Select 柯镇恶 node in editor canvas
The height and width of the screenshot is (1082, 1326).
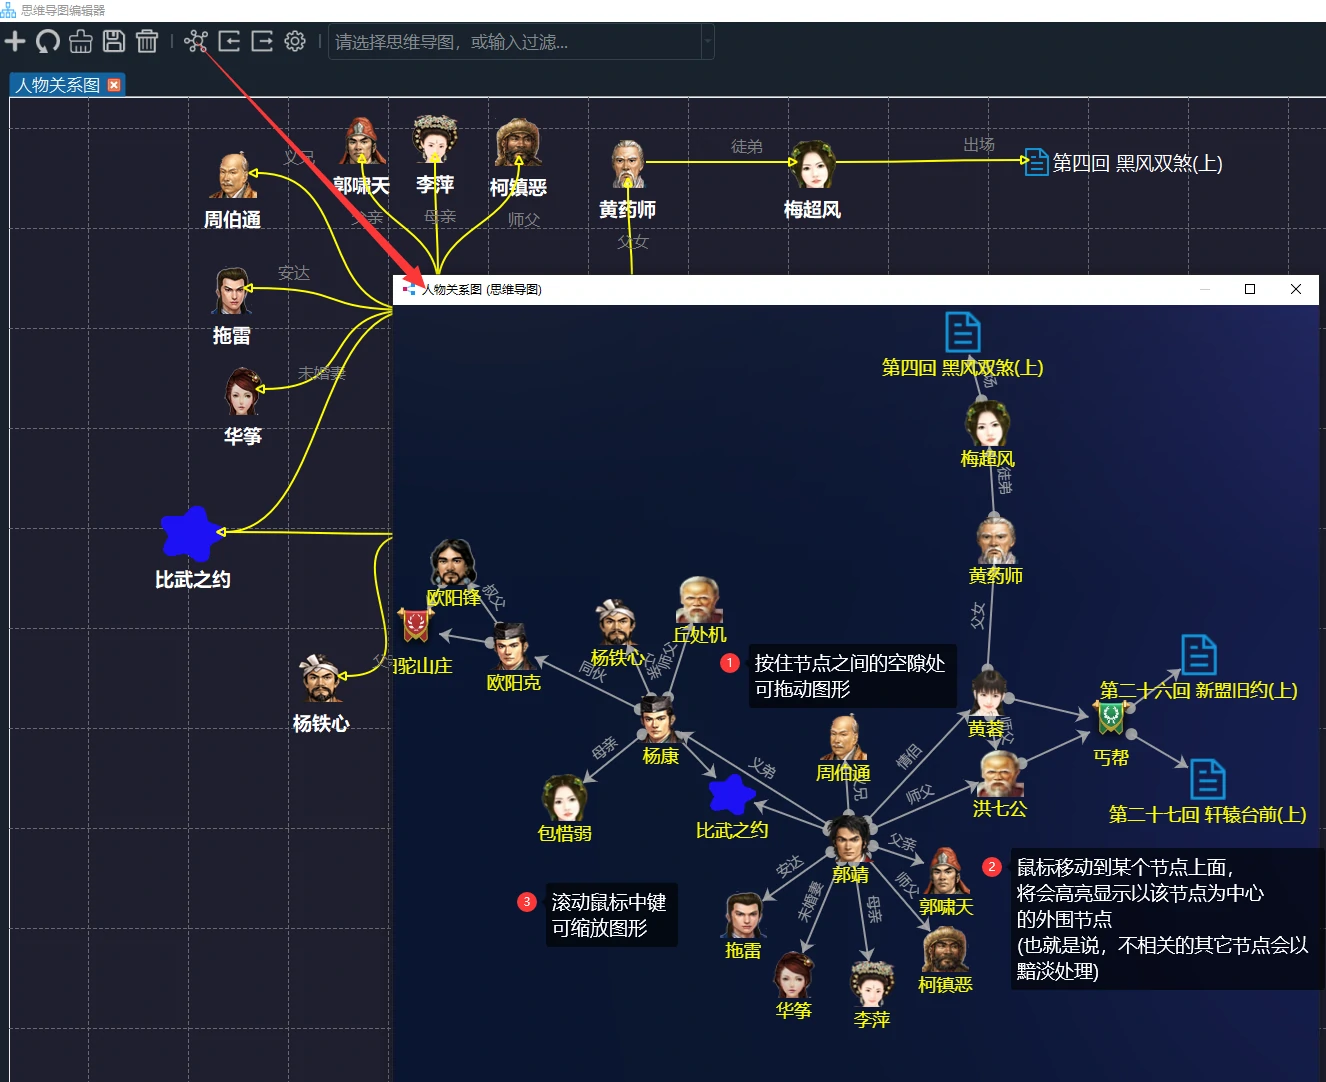(518, 142)
